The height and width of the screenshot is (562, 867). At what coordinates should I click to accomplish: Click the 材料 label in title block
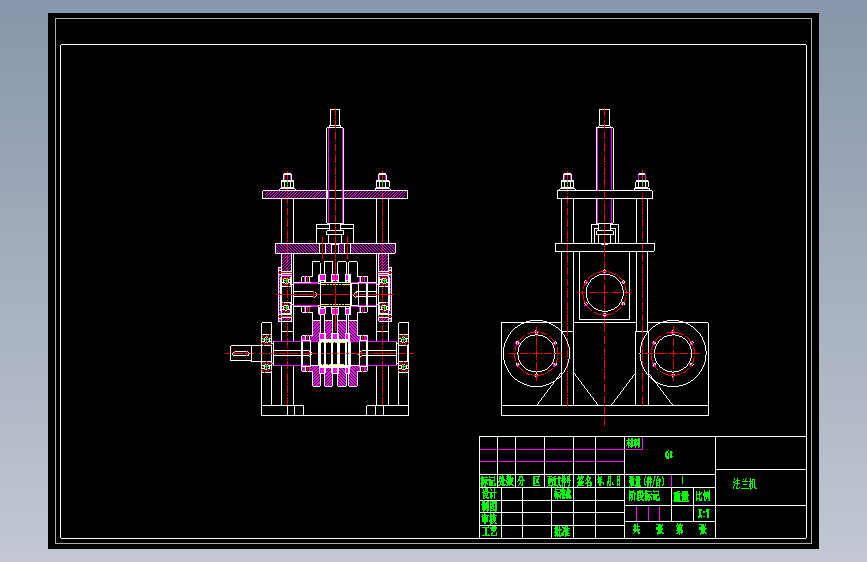[x=634, y=443]
